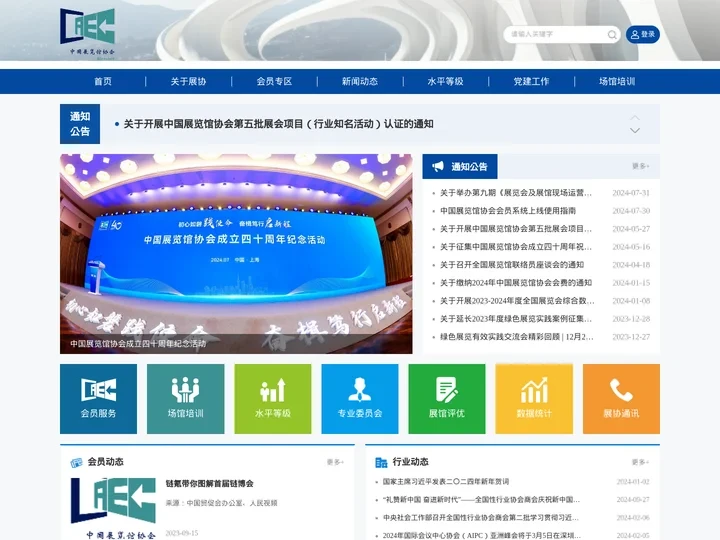
Task: Open notice 关于召开全国展览馆联络员座谈会的通知
Action: [x=512, y=264]
